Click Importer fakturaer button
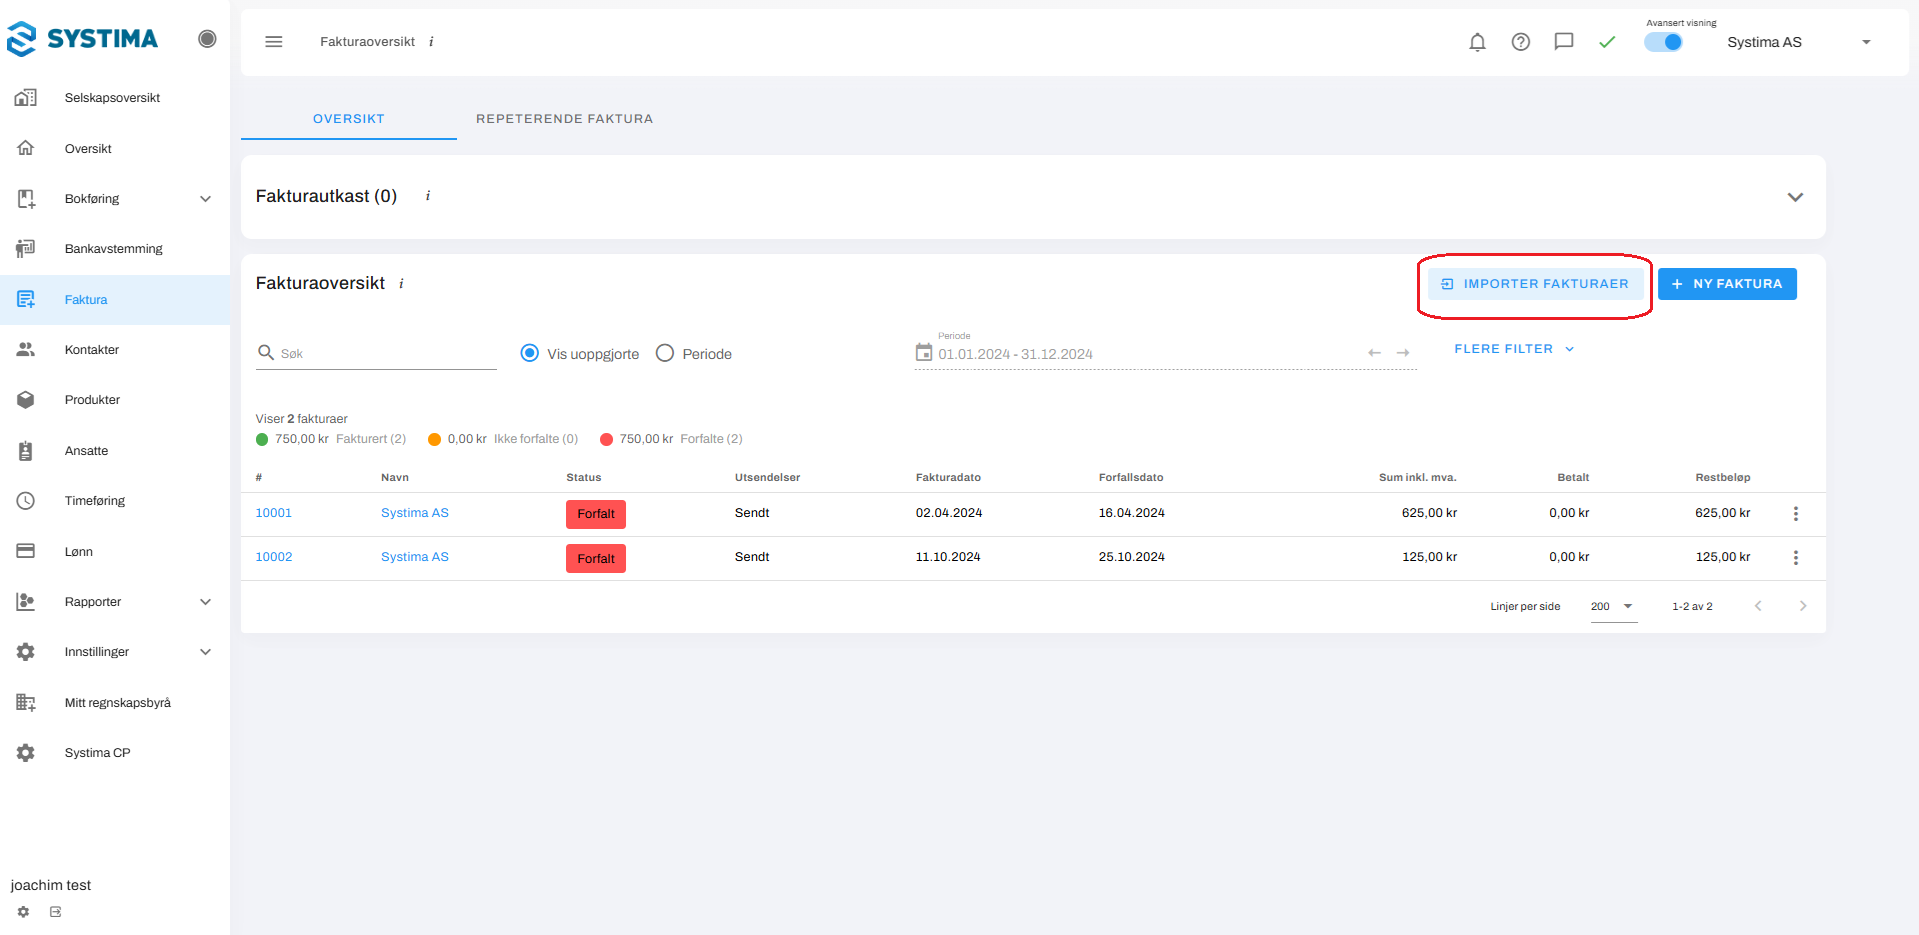 click(1535, 284)
